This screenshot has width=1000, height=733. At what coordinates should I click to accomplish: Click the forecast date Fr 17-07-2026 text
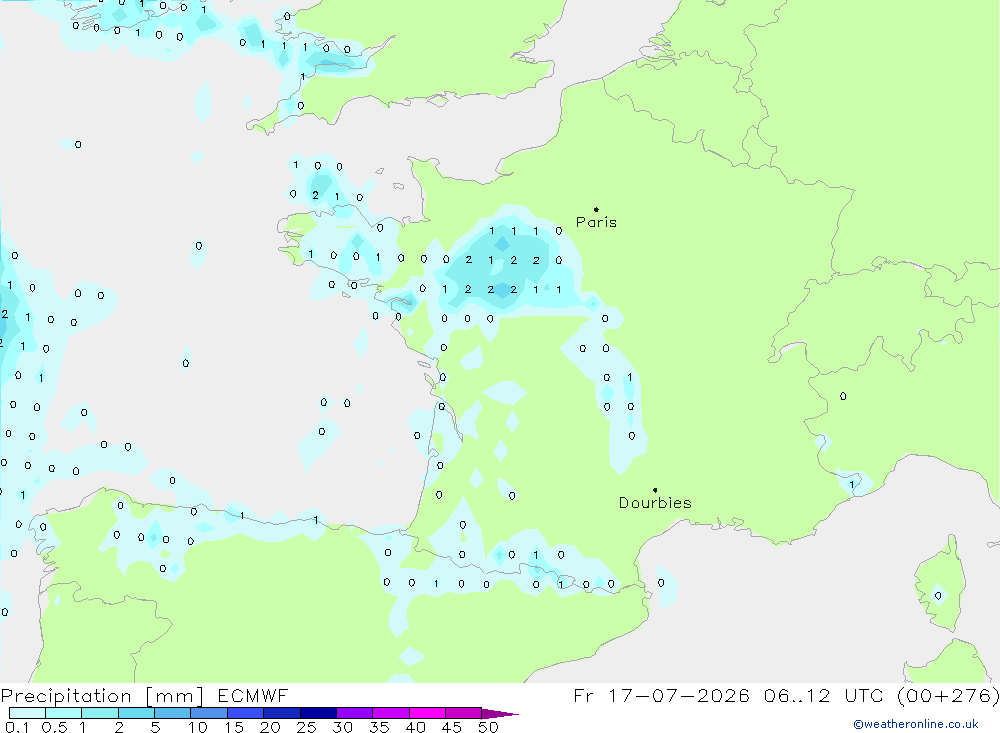click(x=661, y=695)
